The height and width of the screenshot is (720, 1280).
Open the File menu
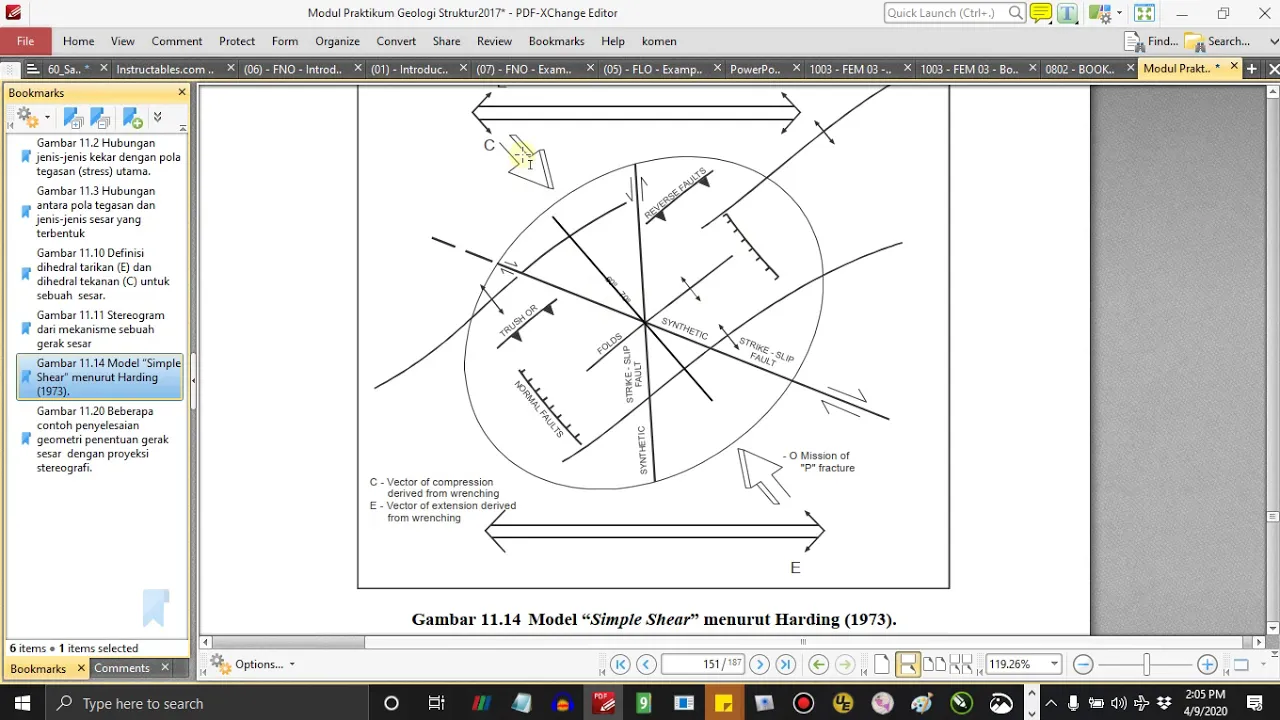25,41
